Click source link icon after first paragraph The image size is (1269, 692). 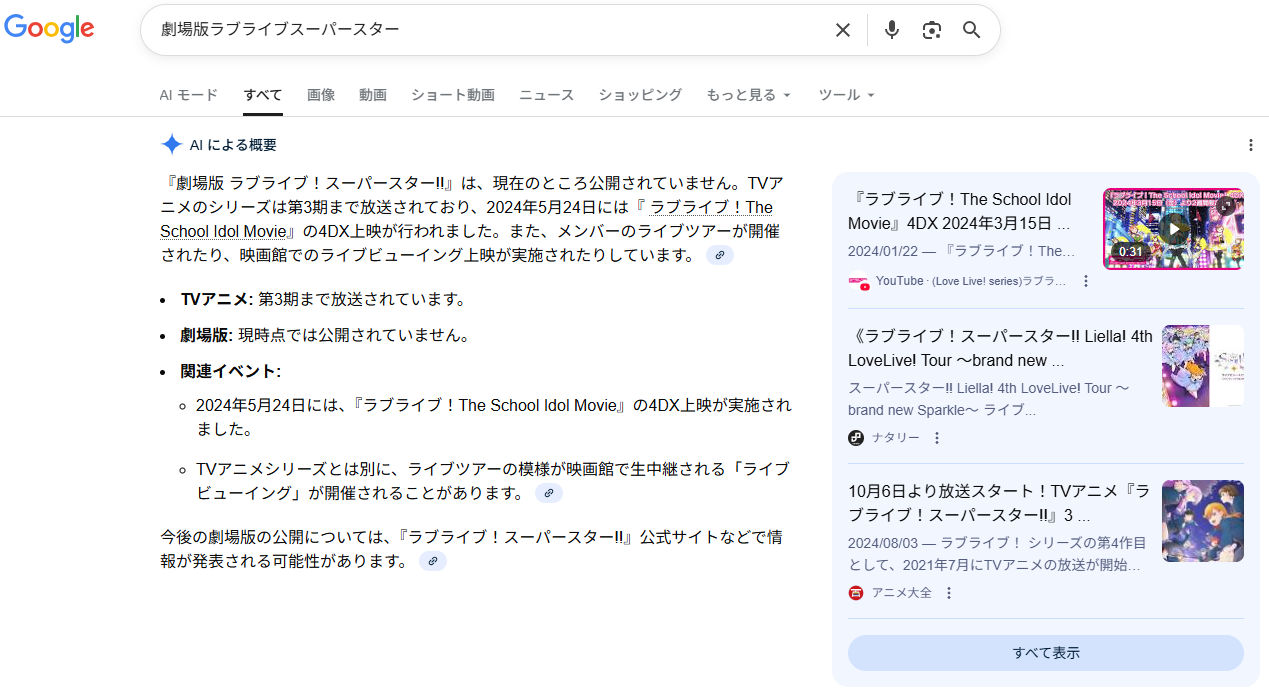[x=719, y=255]
